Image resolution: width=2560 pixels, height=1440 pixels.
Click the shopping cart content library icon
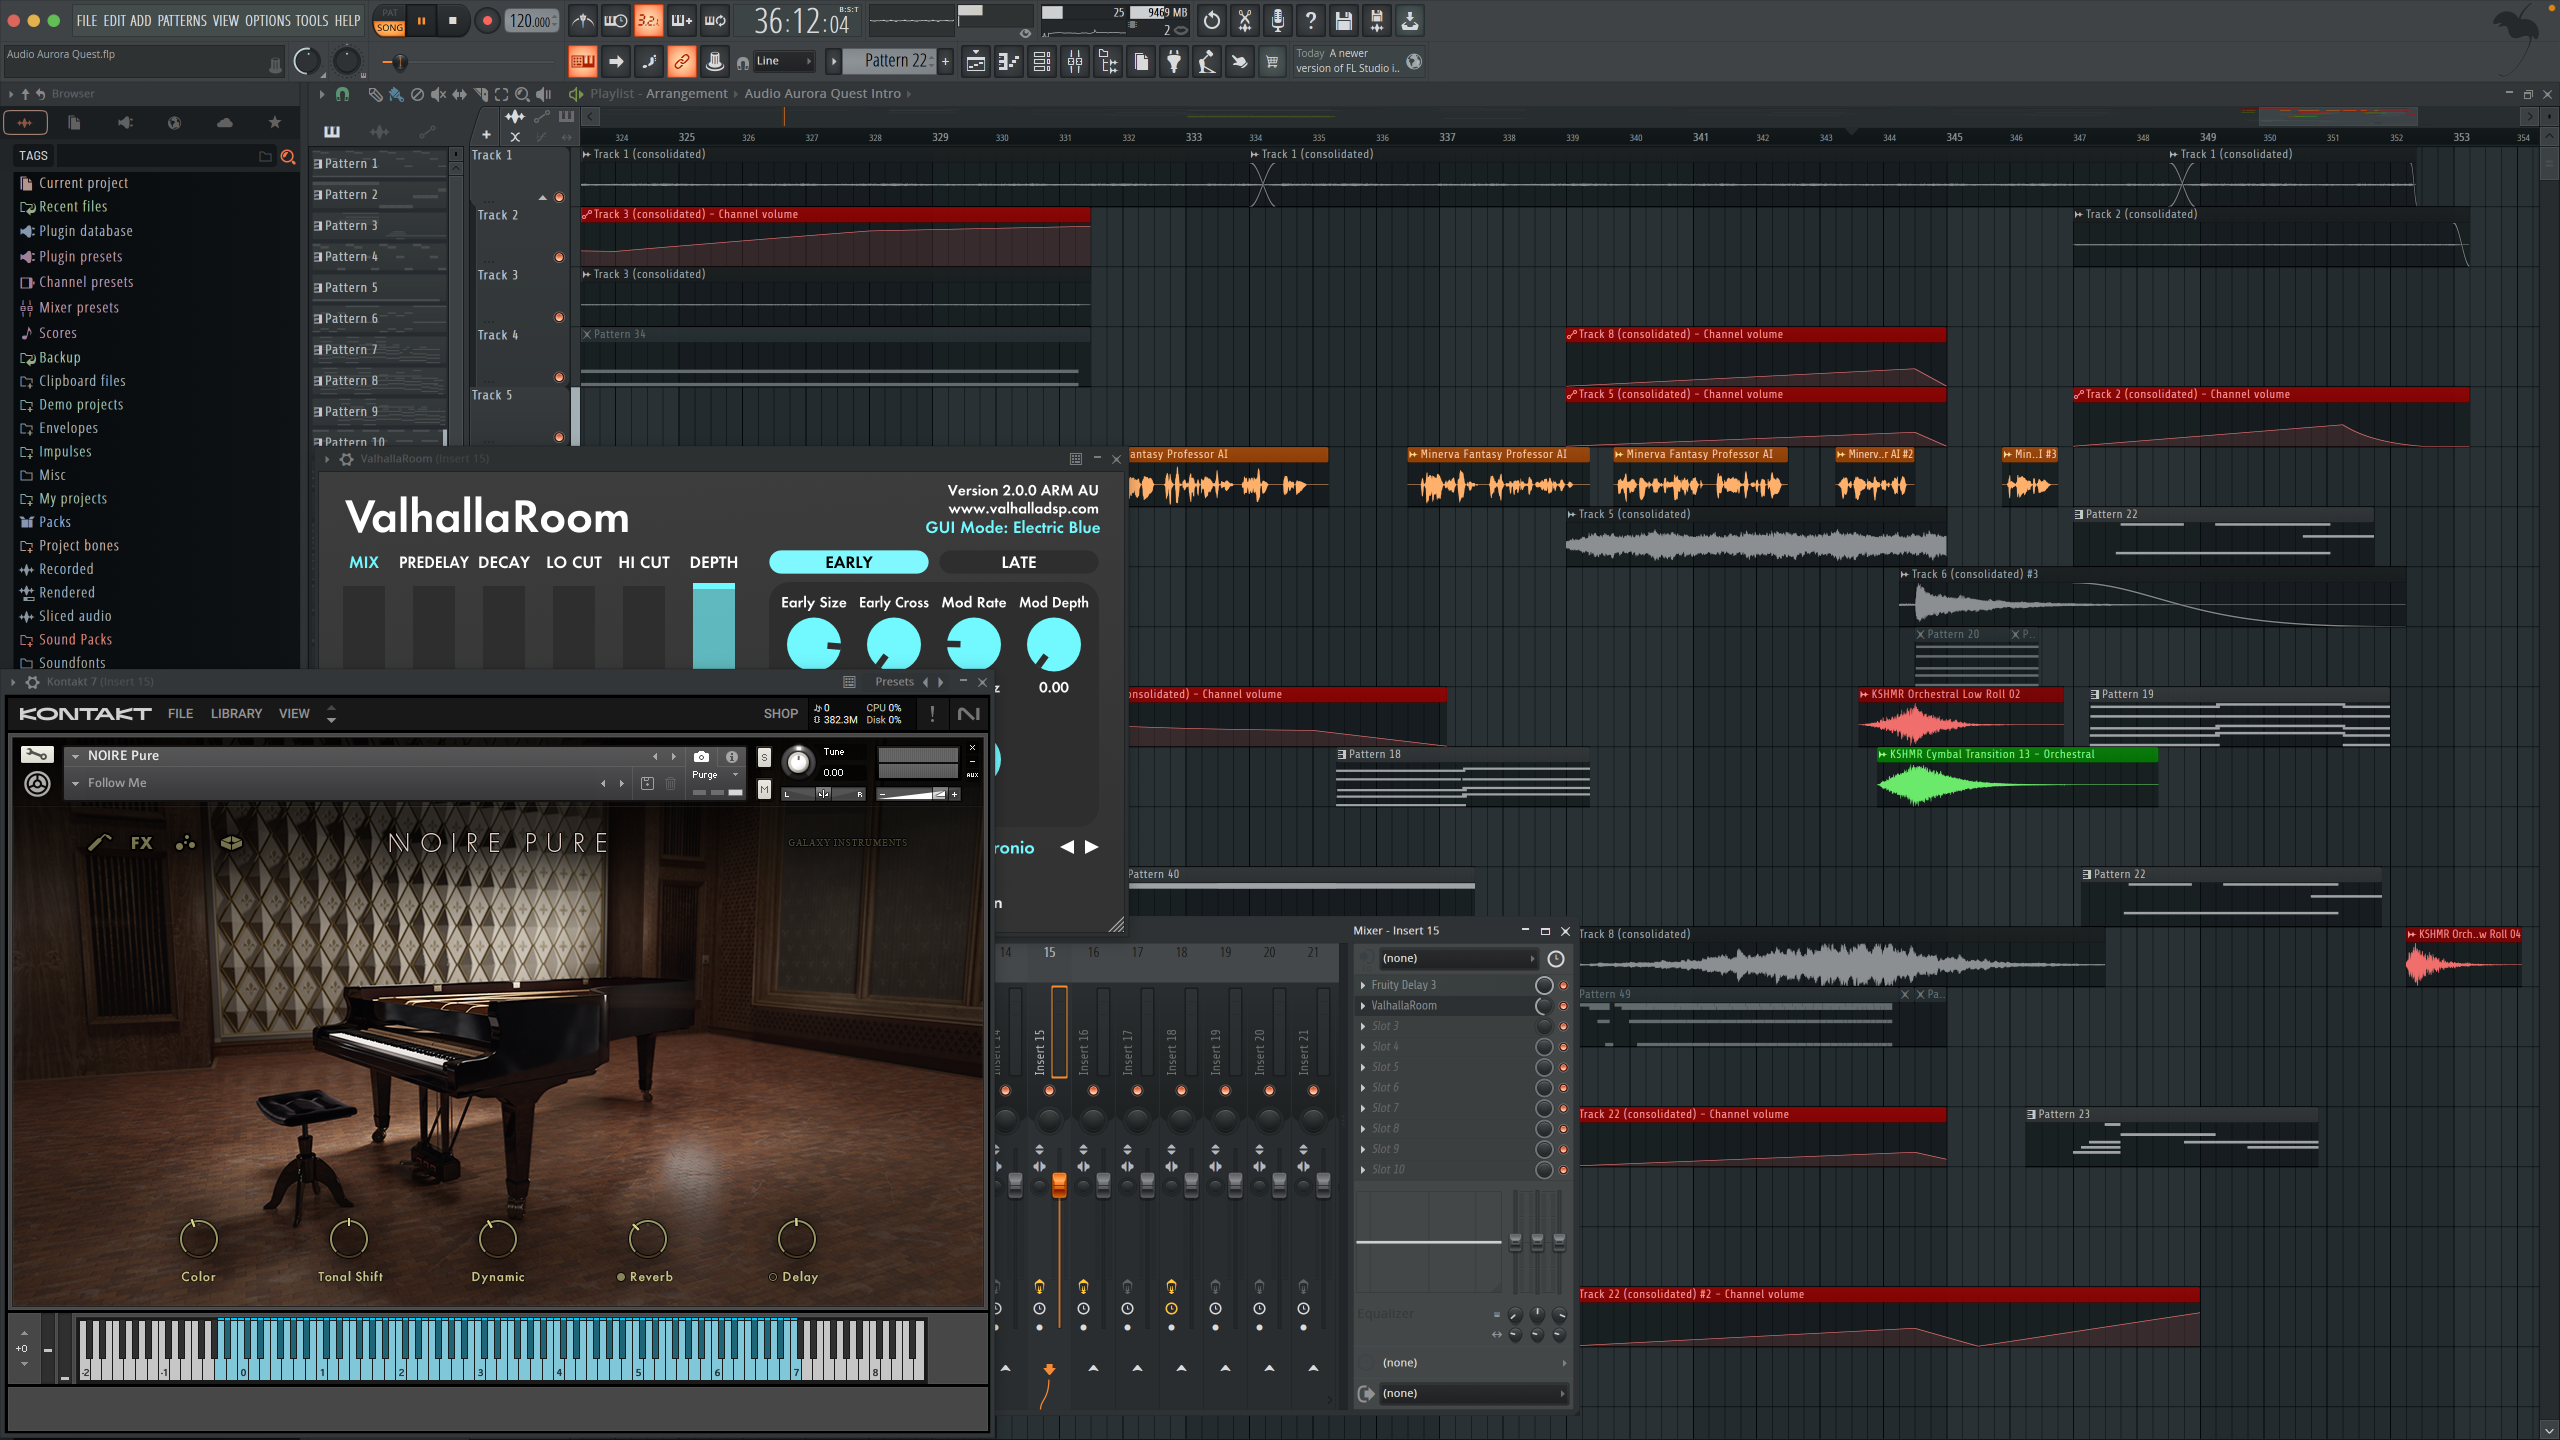1272,62
